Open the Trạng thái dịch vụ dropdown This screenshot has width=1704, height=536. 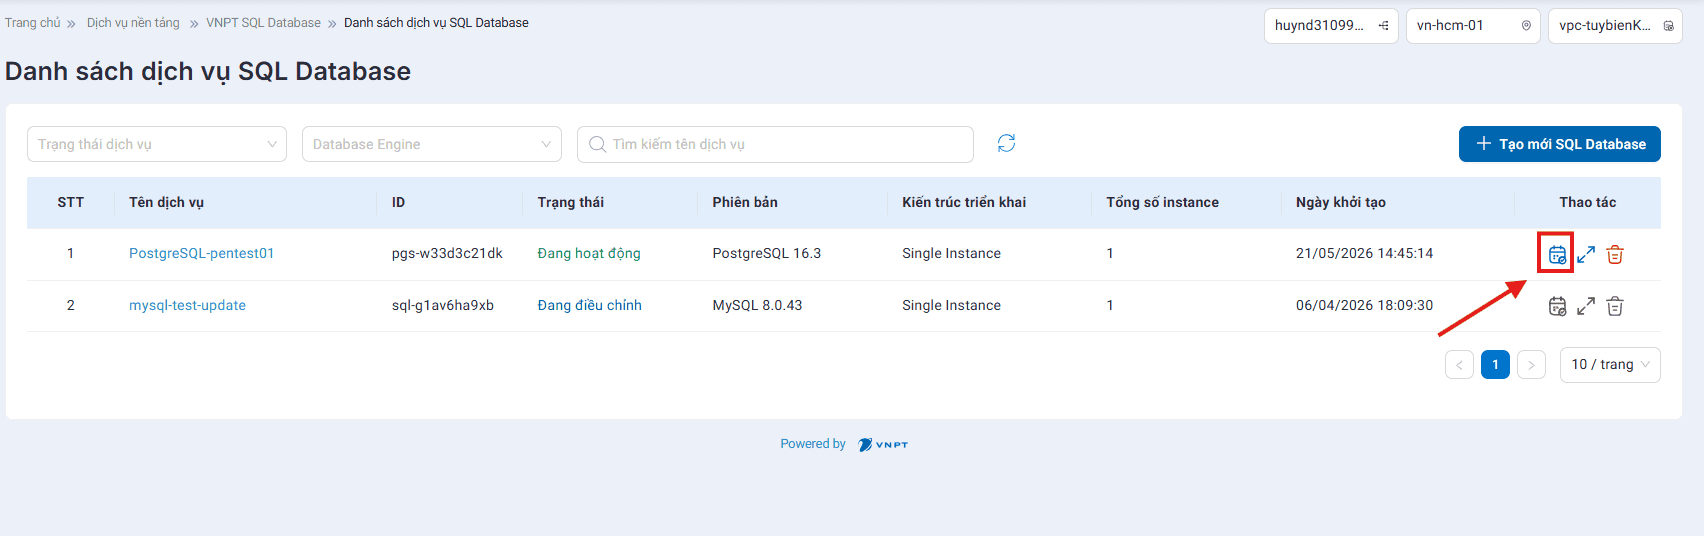click(157, 144)
